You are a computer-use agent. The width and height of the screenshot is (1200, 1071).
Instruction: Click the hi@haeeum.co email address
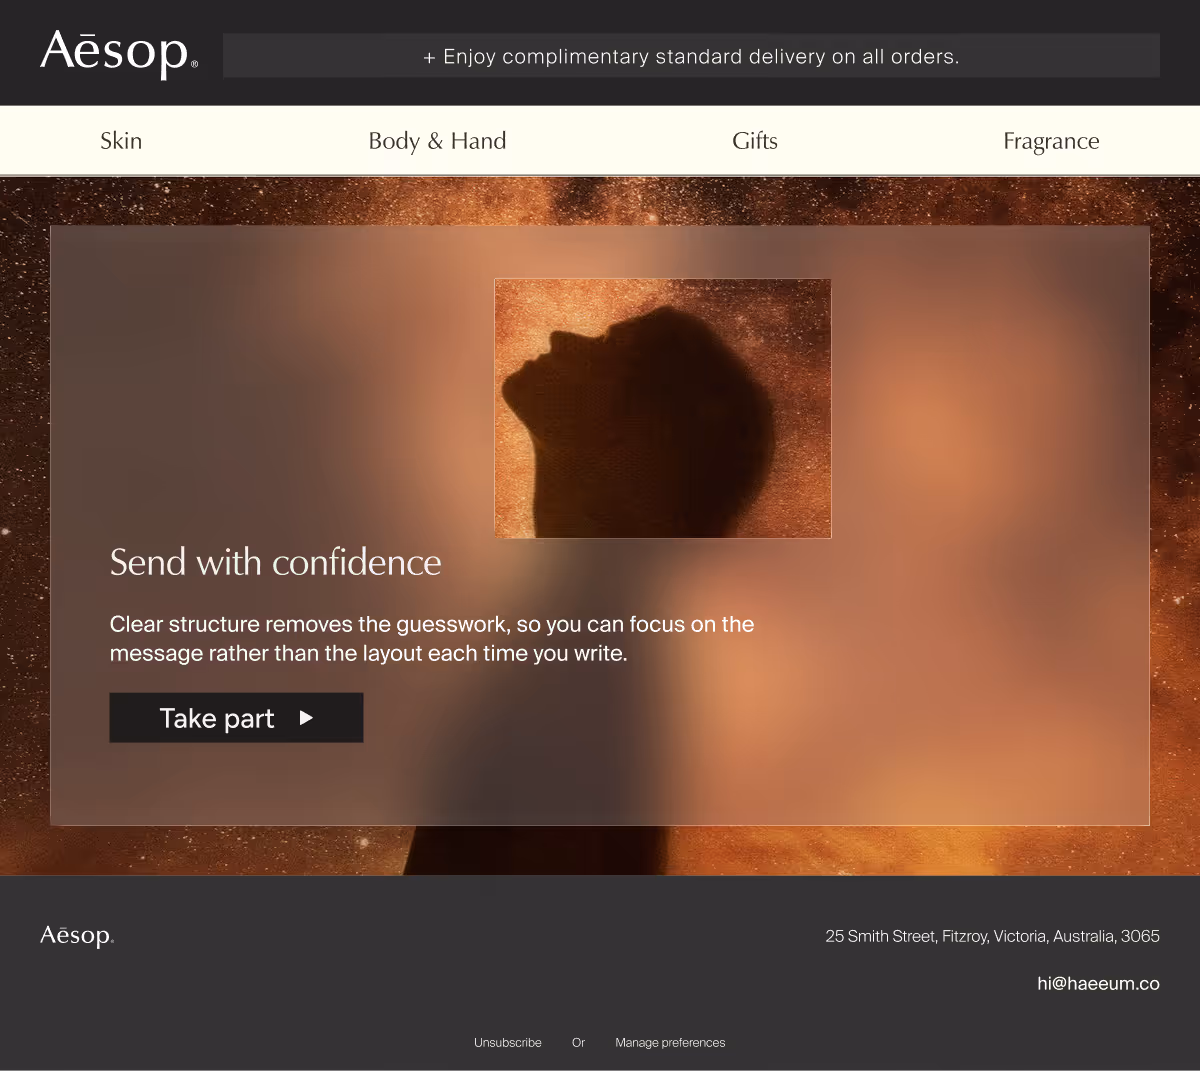(1098, 983)
